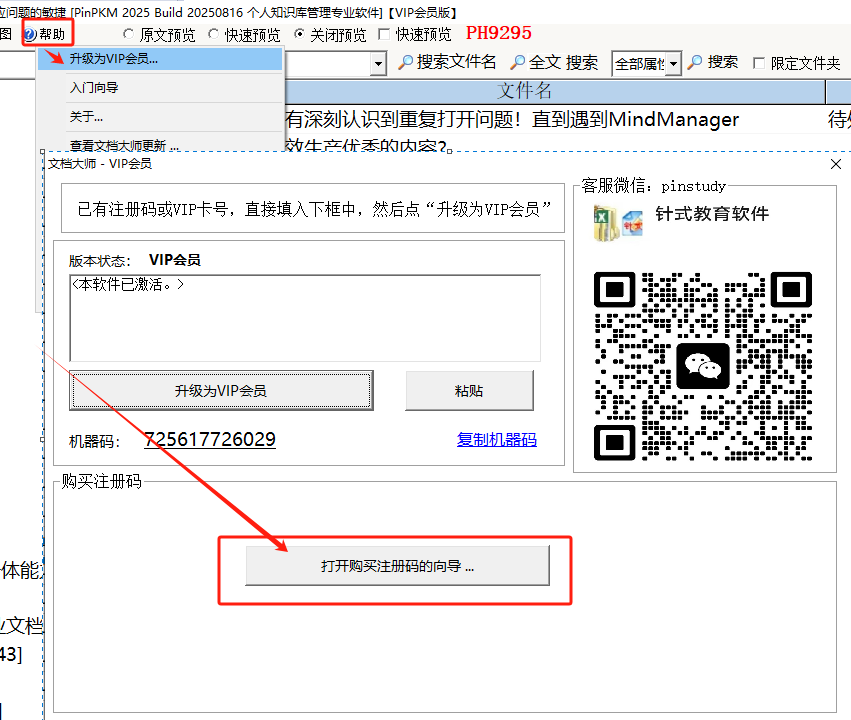Click the Excel folder icon near 针式教育软件

point(603,222)
